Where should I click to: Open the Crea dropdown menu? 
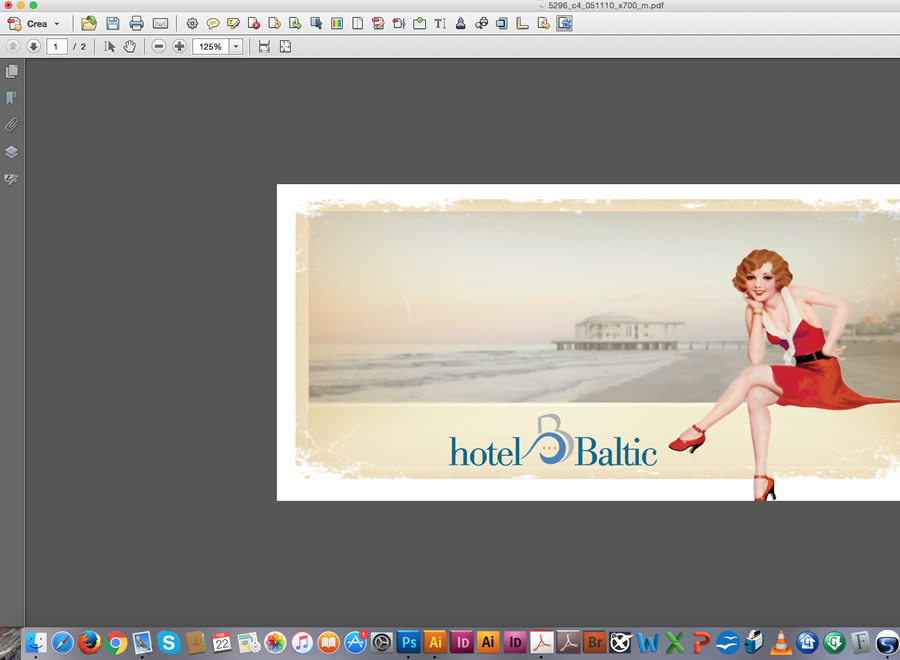[x=36, y=23]
